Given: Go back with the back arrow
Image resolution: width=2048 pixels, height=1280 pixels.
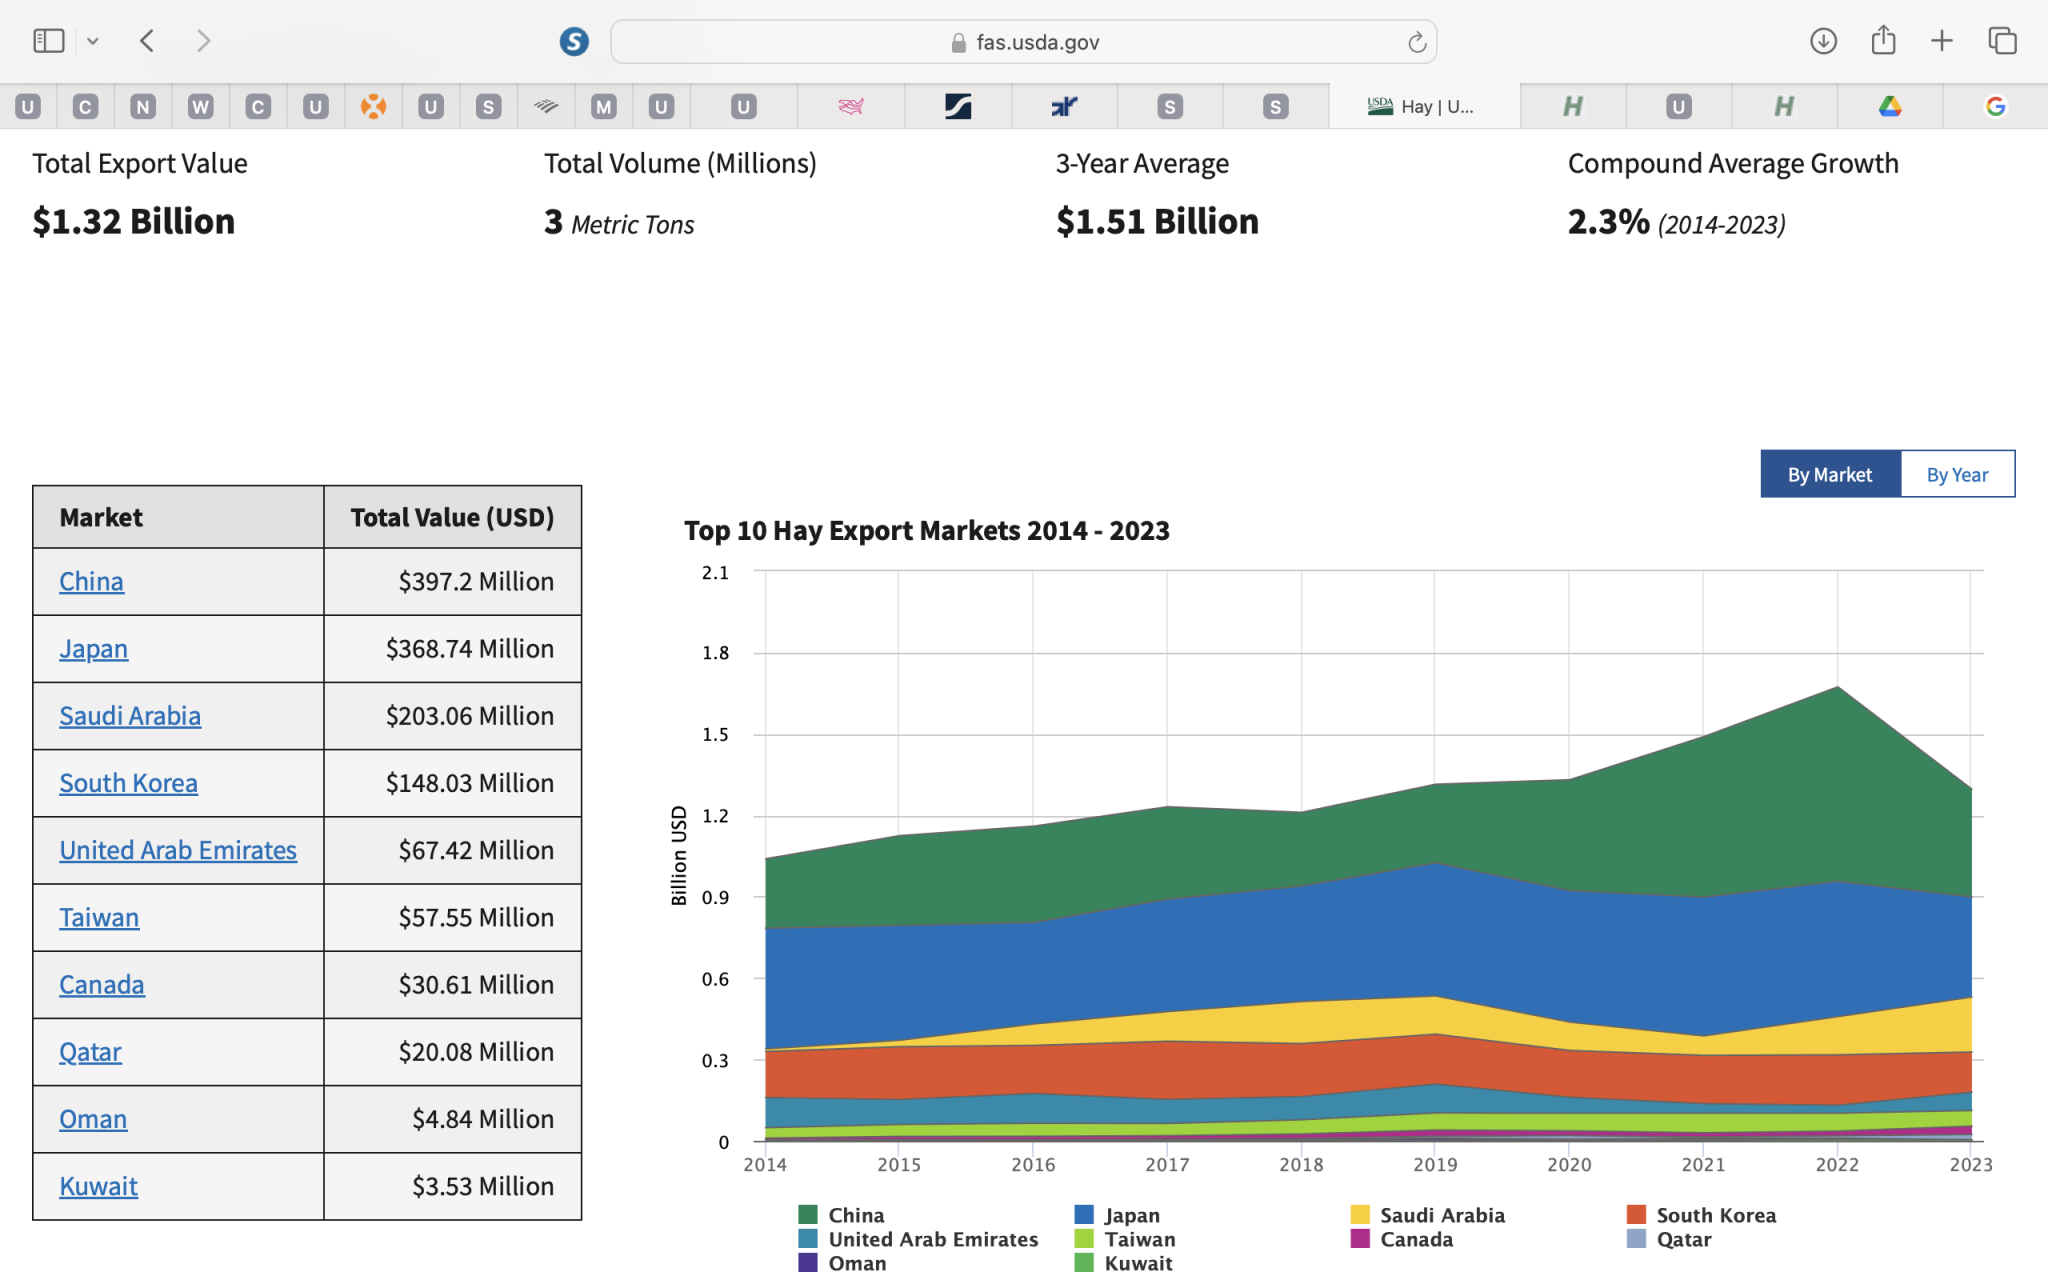Looking at the screenshot, I should click(x=148, y=41).
